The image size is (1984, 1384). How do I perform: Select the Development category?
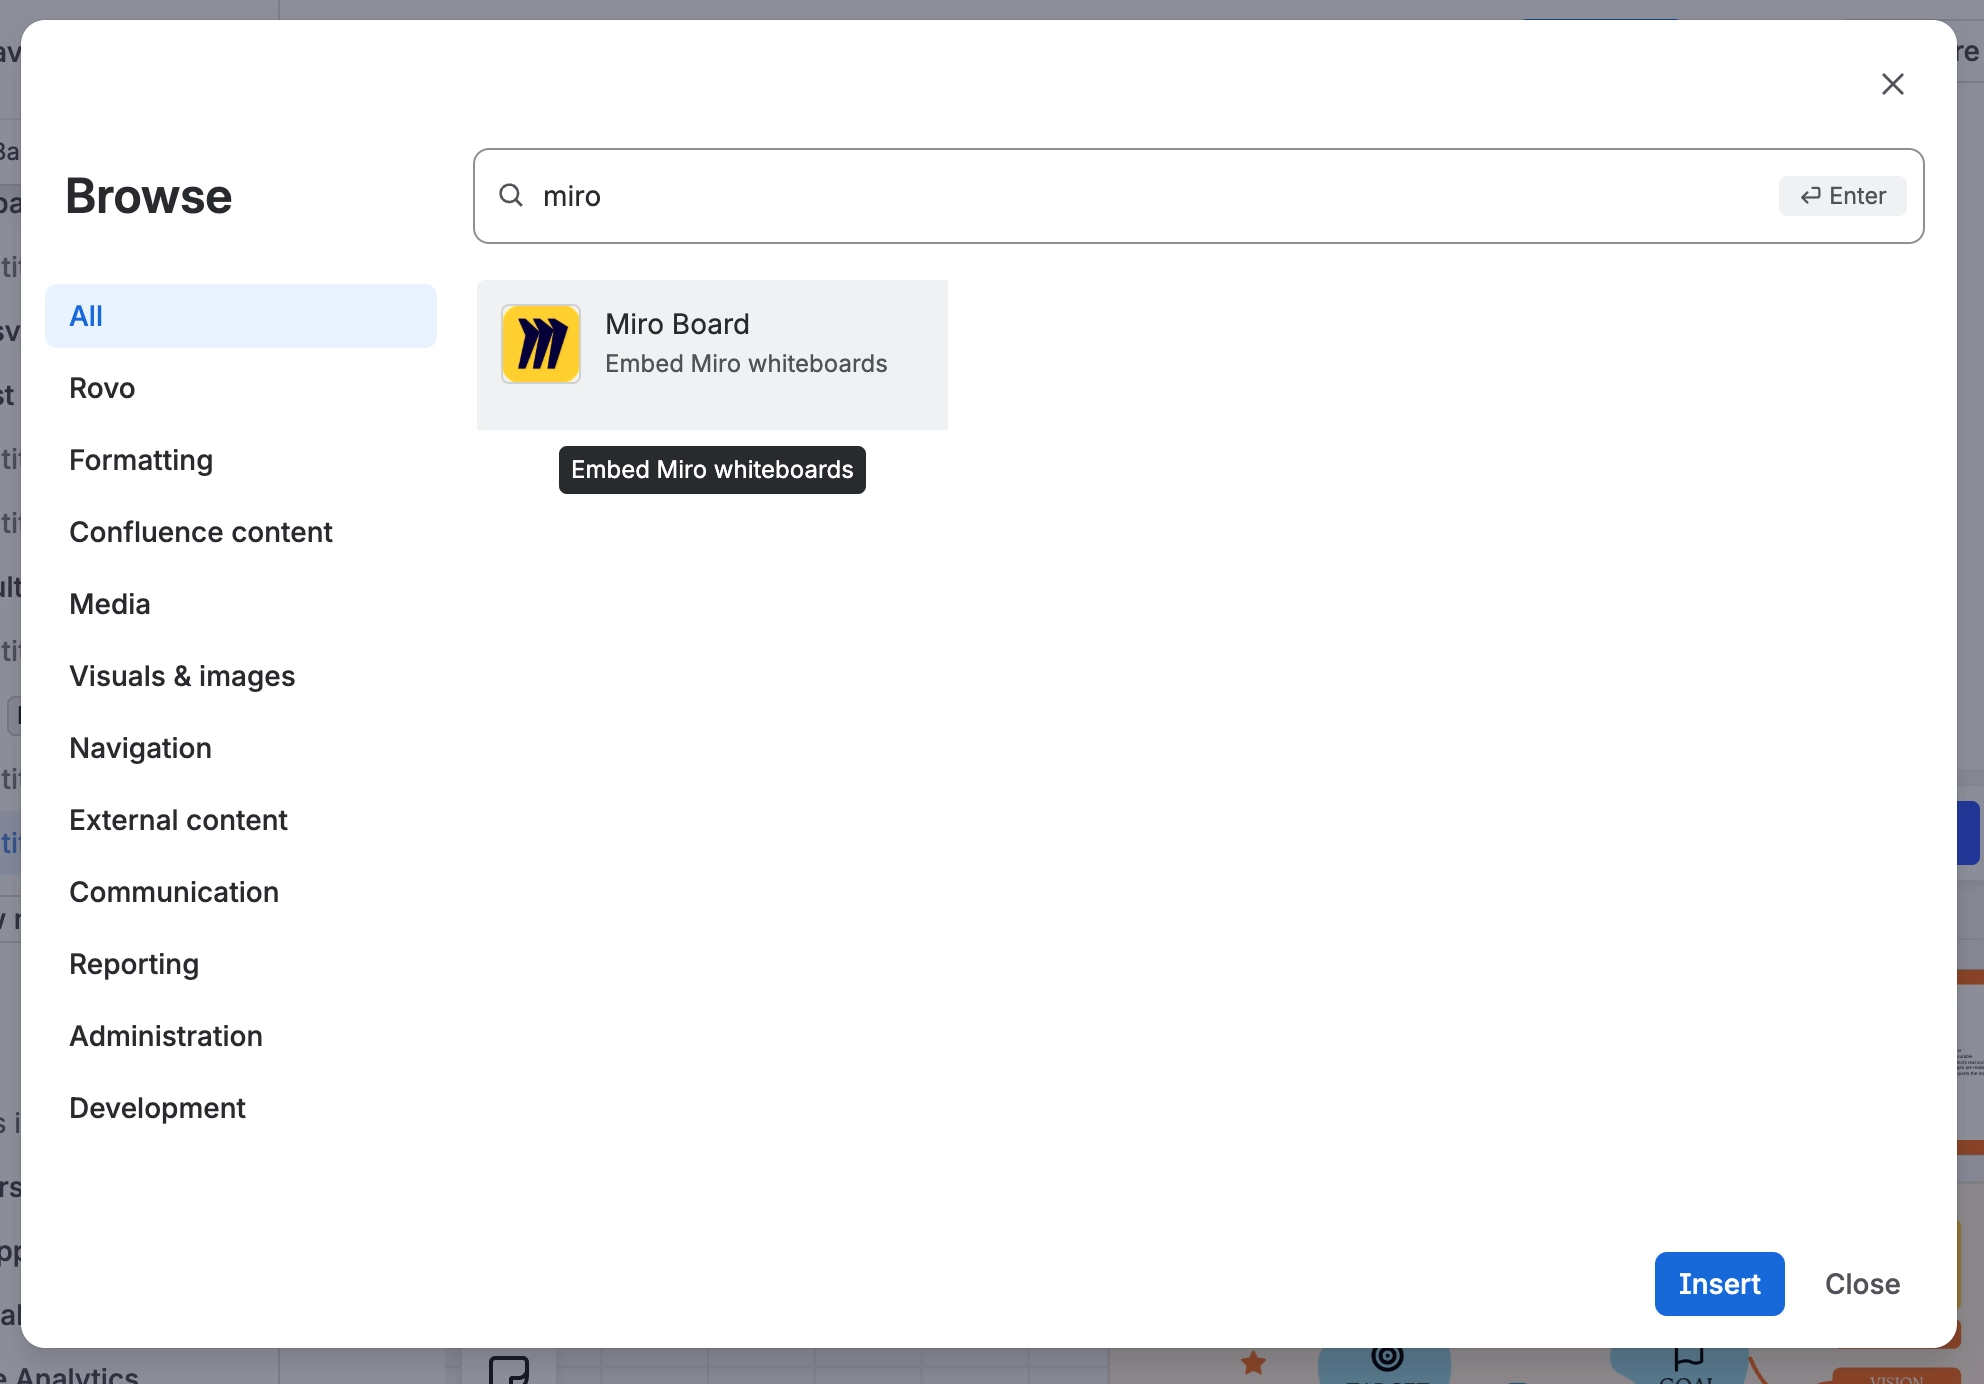pyautogui.click(x=241, y=1108)
